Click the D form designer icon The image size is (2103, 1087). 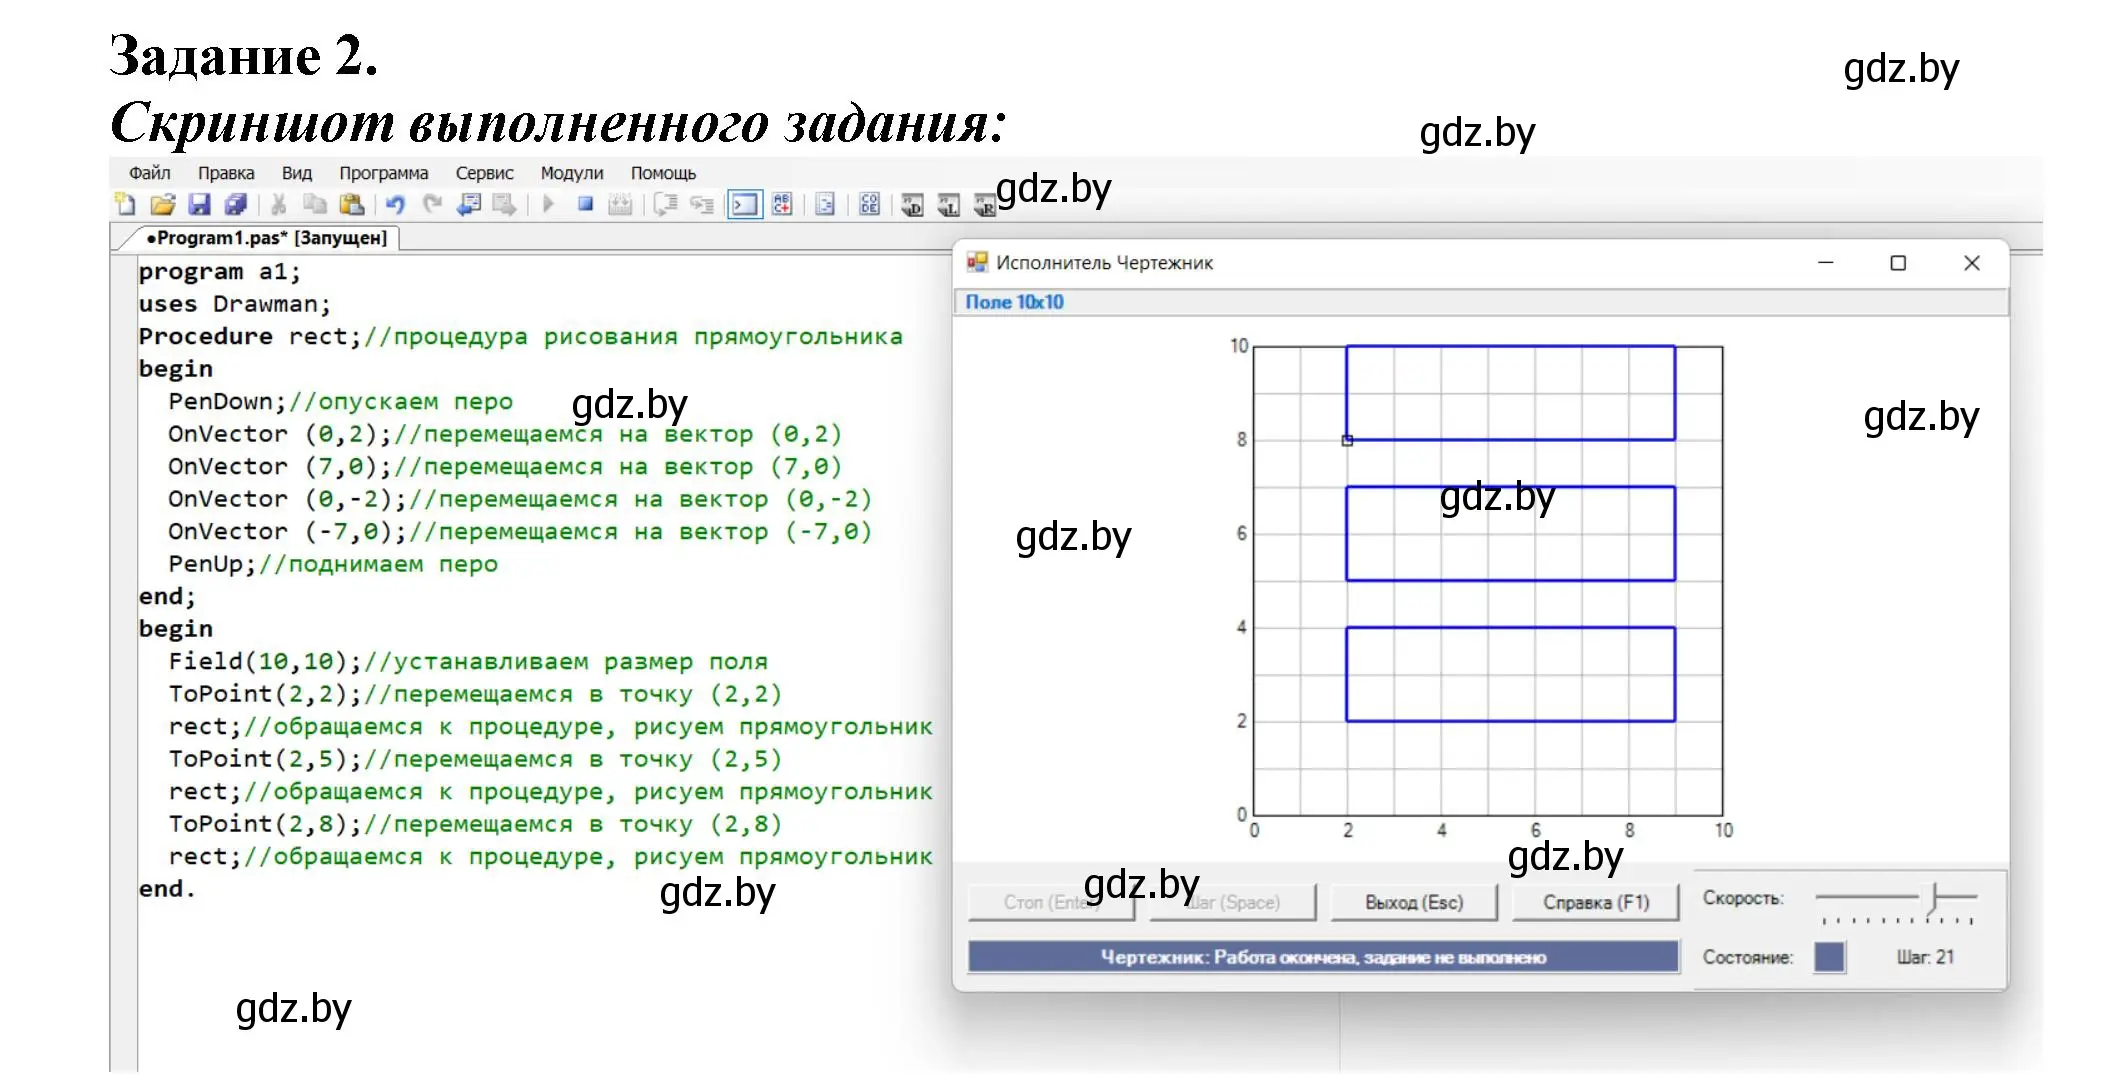click(912, 206)
